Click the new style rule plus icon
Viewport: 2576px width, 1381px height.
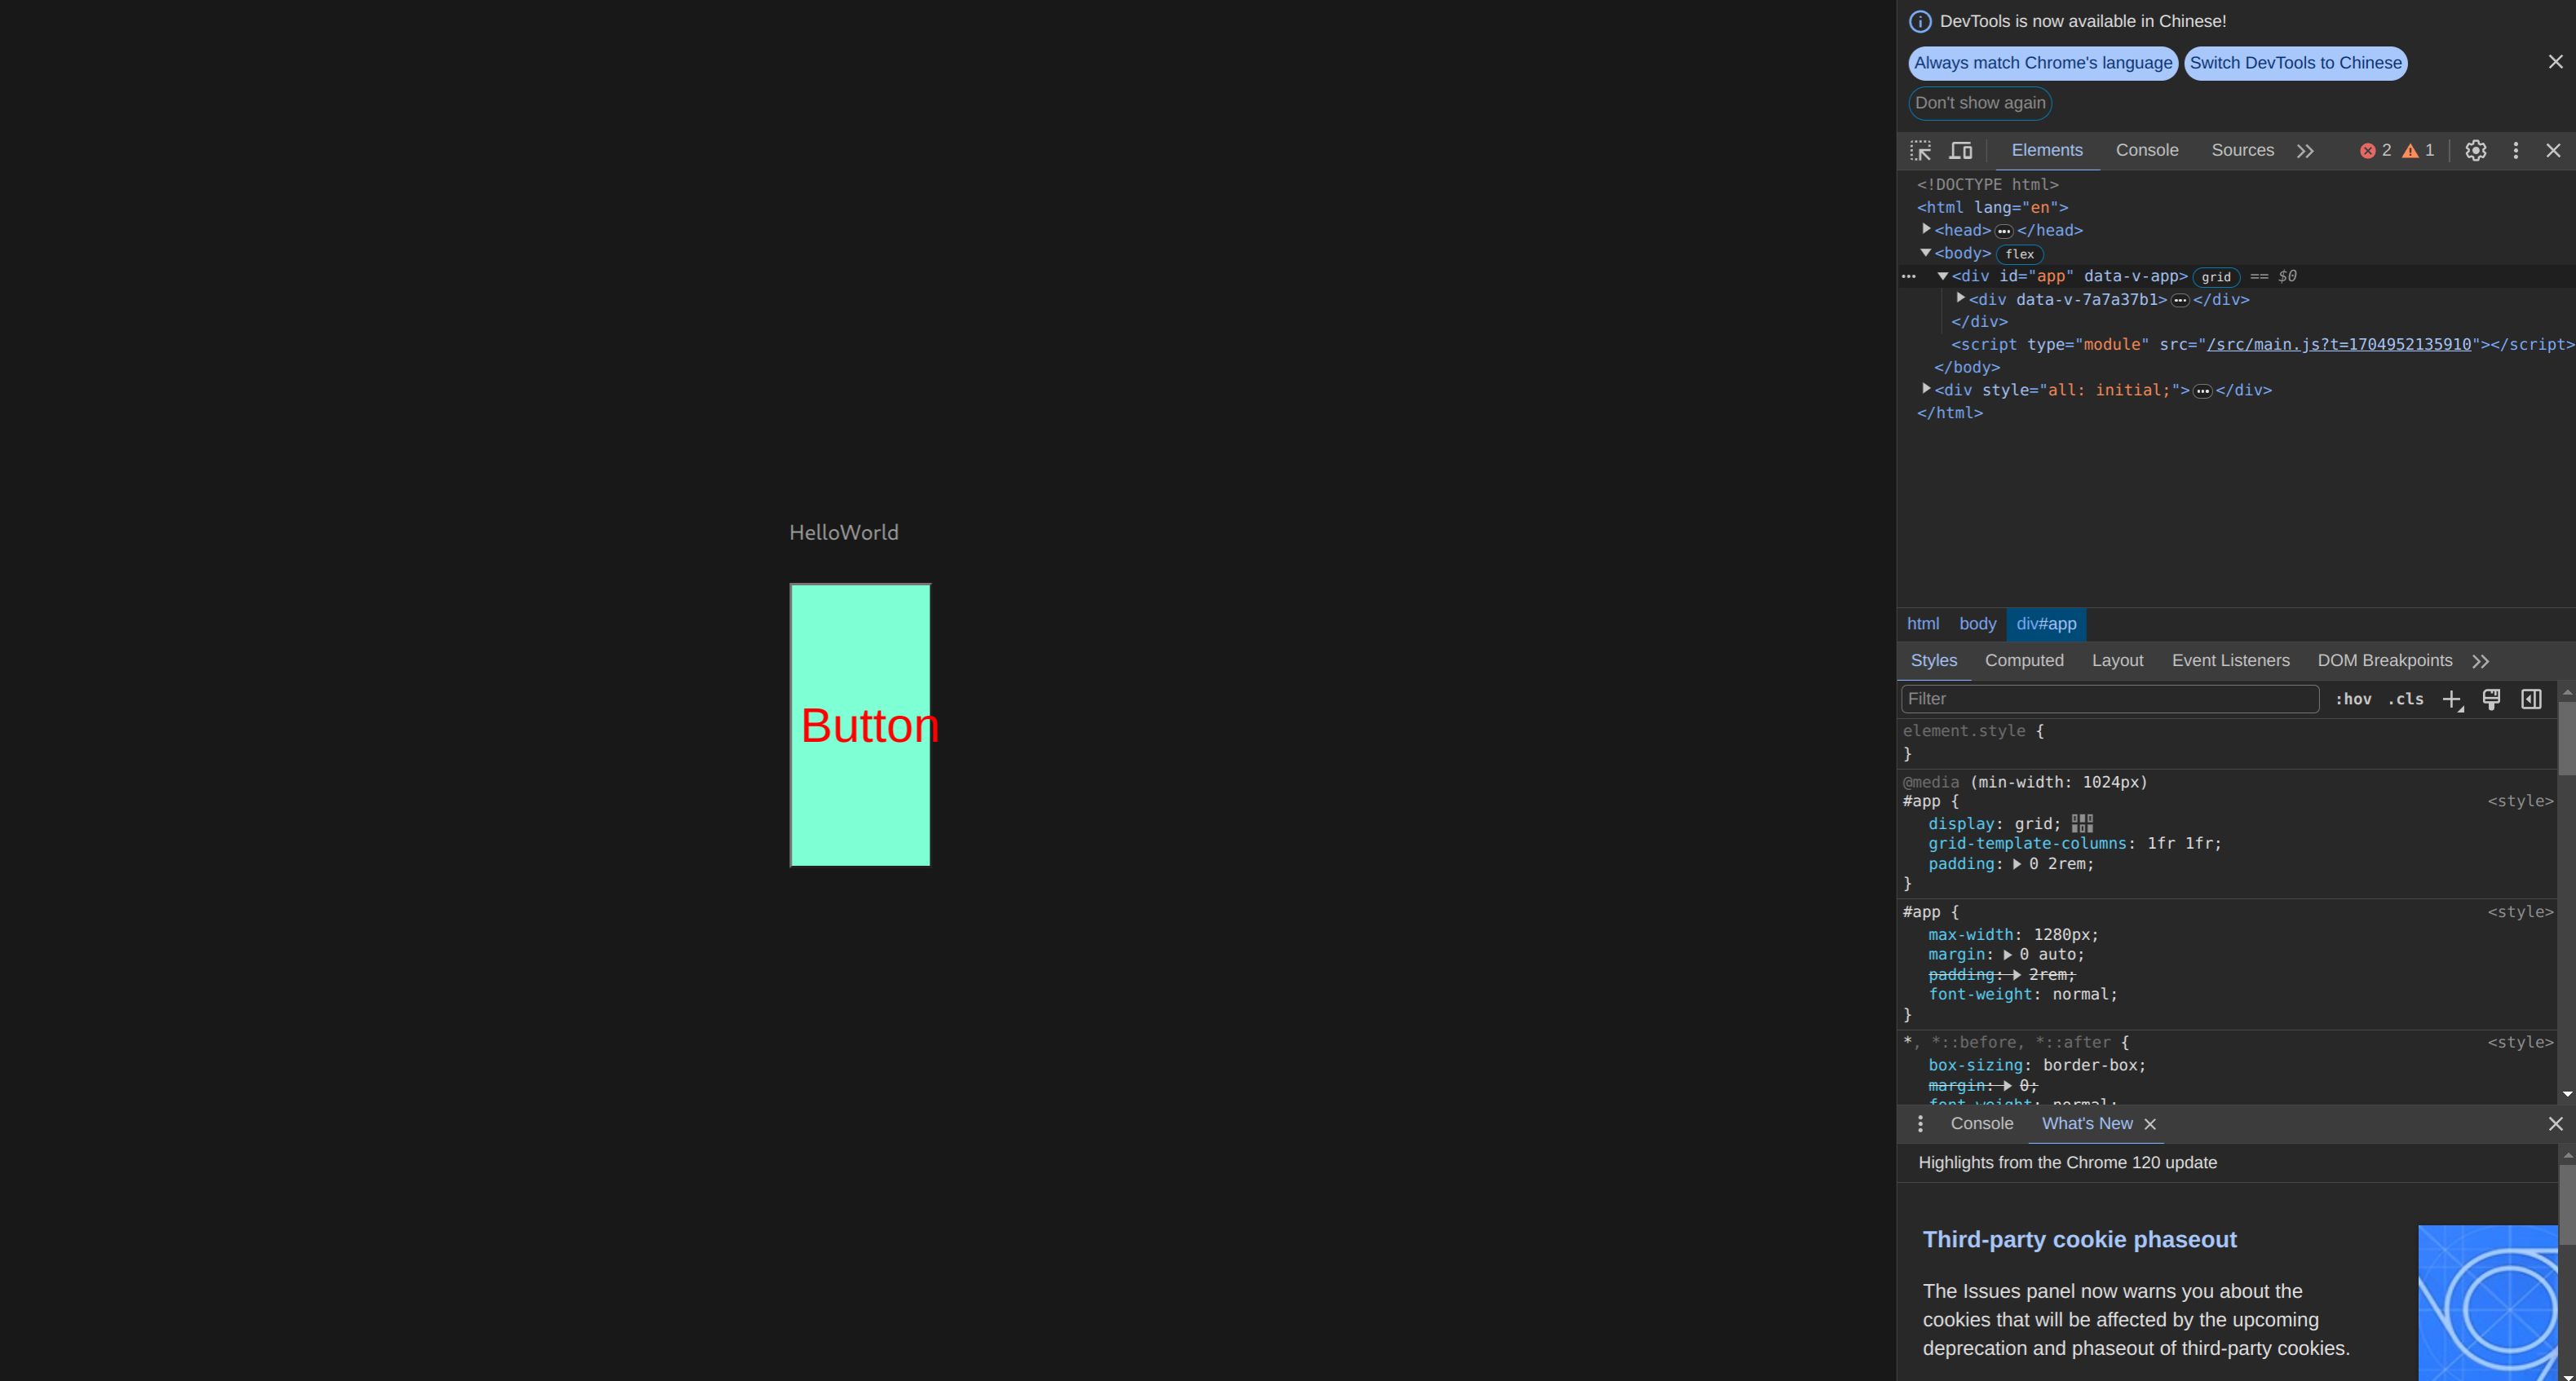2452,700
